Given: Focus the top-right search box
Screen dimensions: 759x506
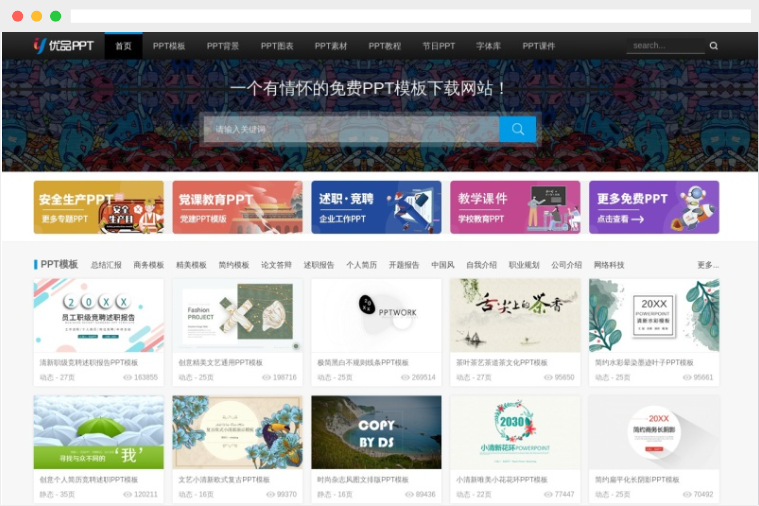Looking at the screenshot, I should [x=665, y=46].
